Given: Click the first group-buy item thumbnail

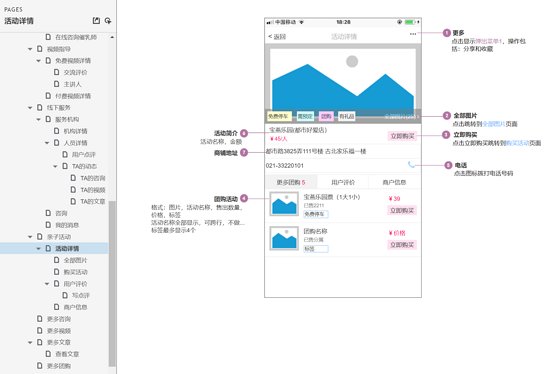Looking at the screenshot, I should coord(284,204).
